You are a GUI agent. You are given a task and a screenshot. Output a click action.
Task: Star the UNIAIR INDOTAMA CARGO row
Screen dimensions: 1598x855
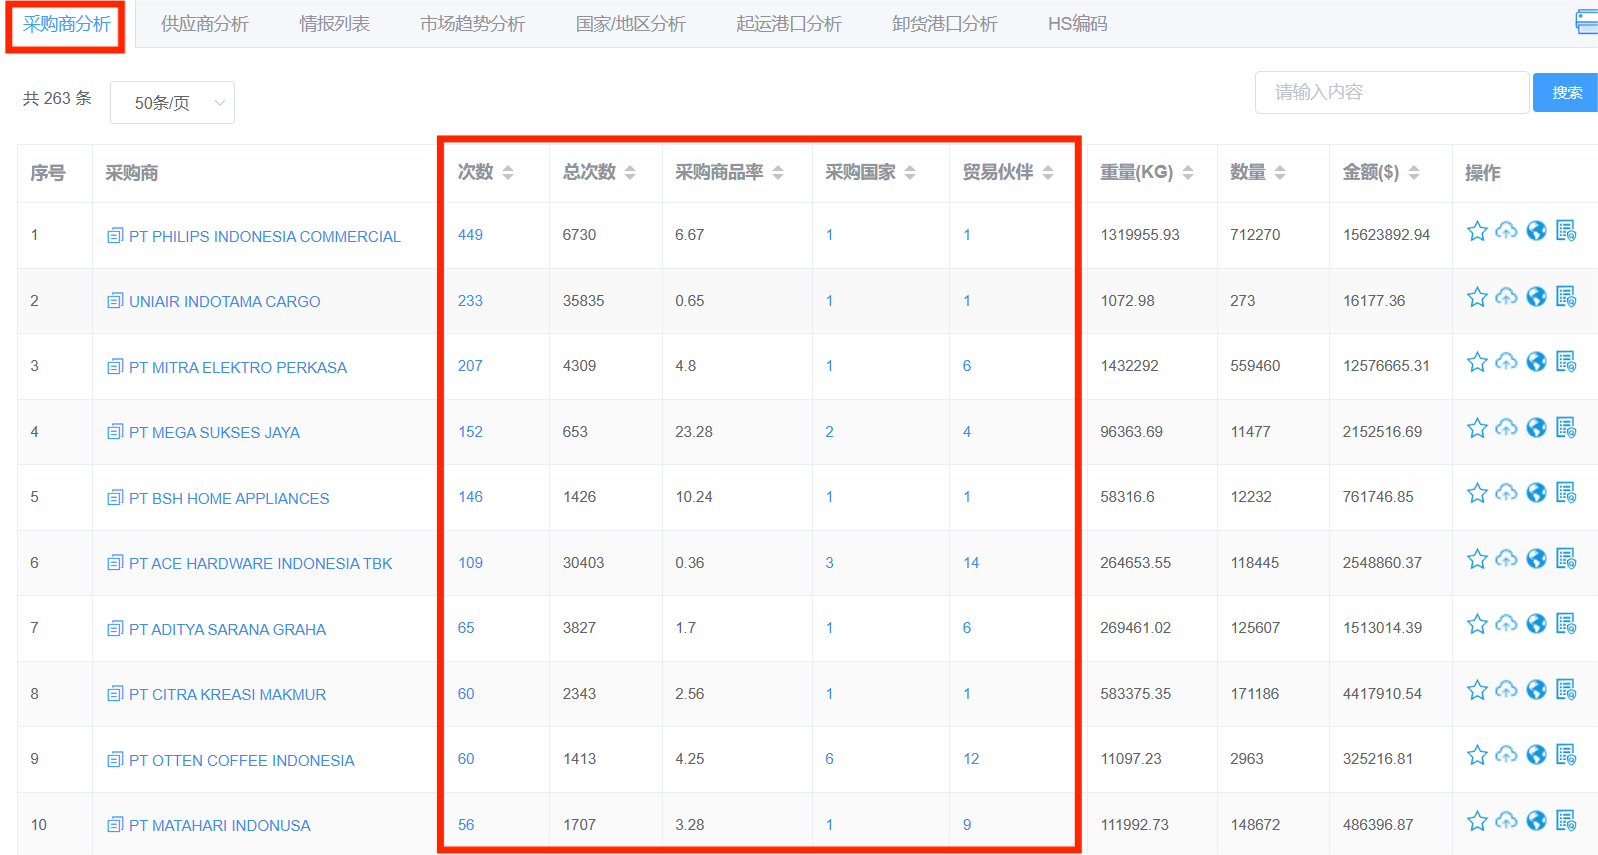(x=1477, y=297)
